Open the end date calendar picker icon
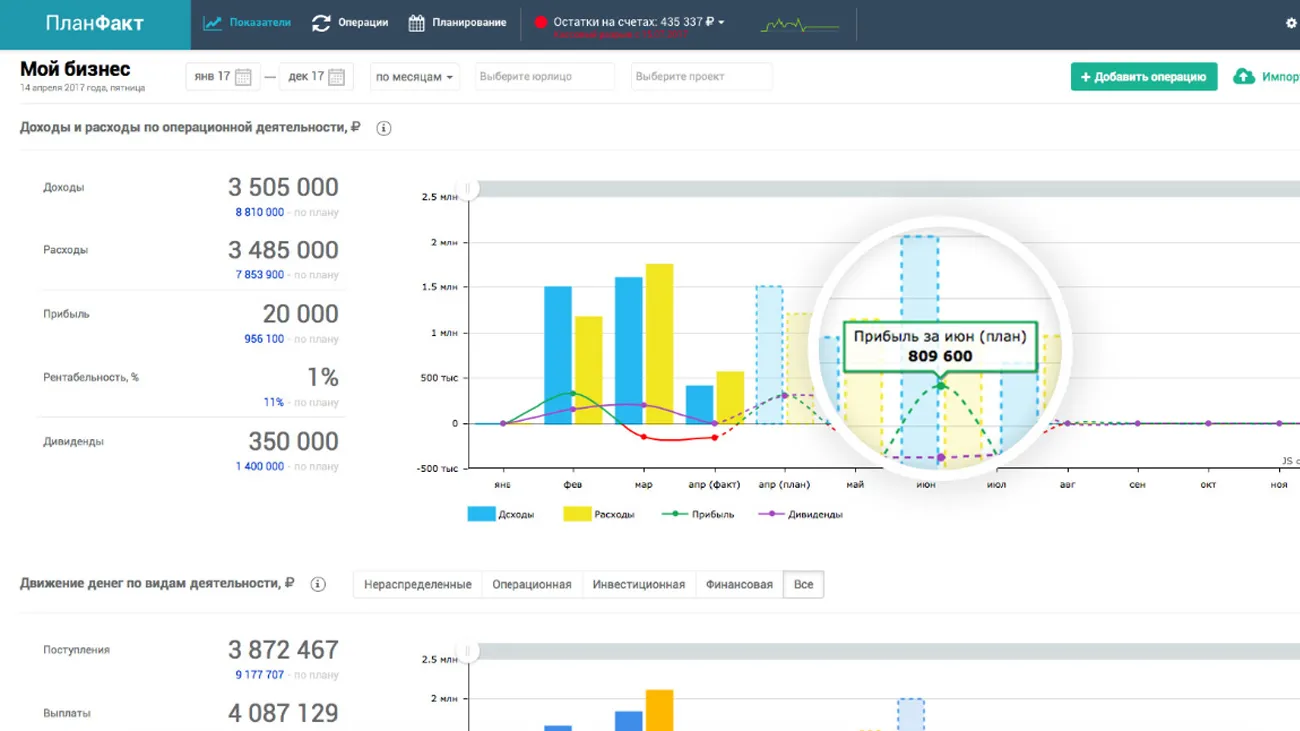The image size is (1300, 731). point(336,77)
